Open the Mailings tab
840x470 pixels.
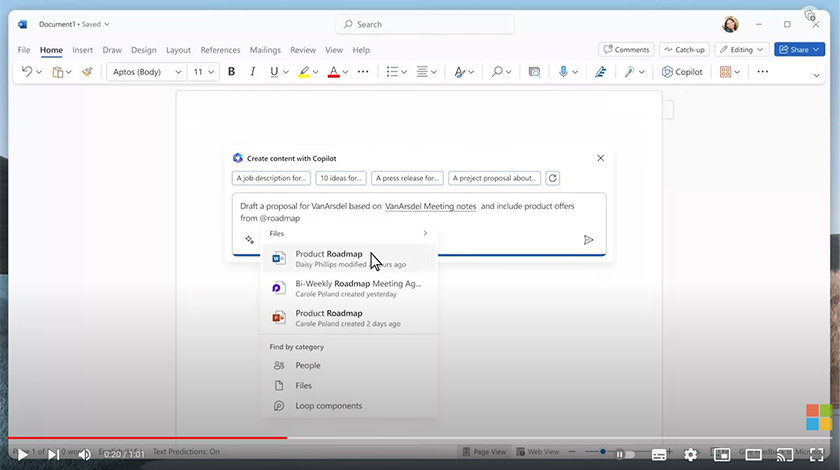click(265, 50)
